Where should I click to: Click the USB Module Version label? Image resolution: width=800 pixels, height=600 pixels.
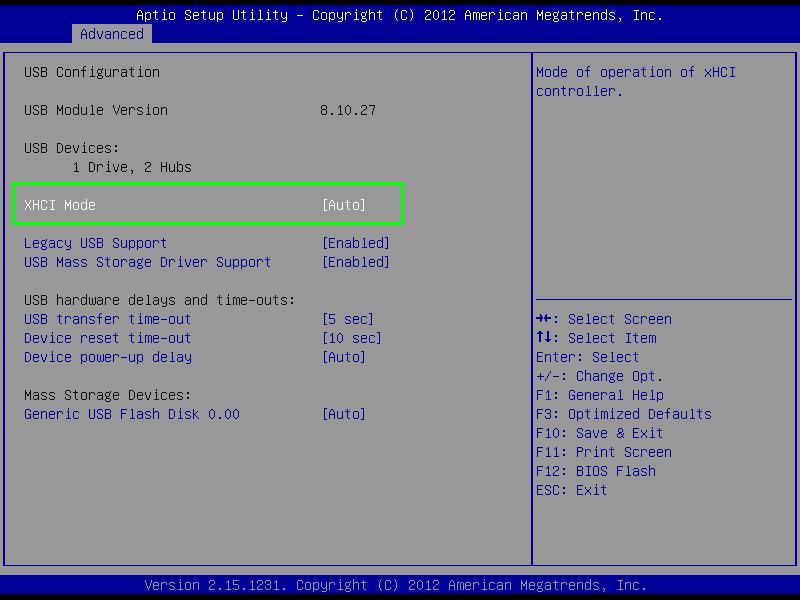[x=96, y=110]
